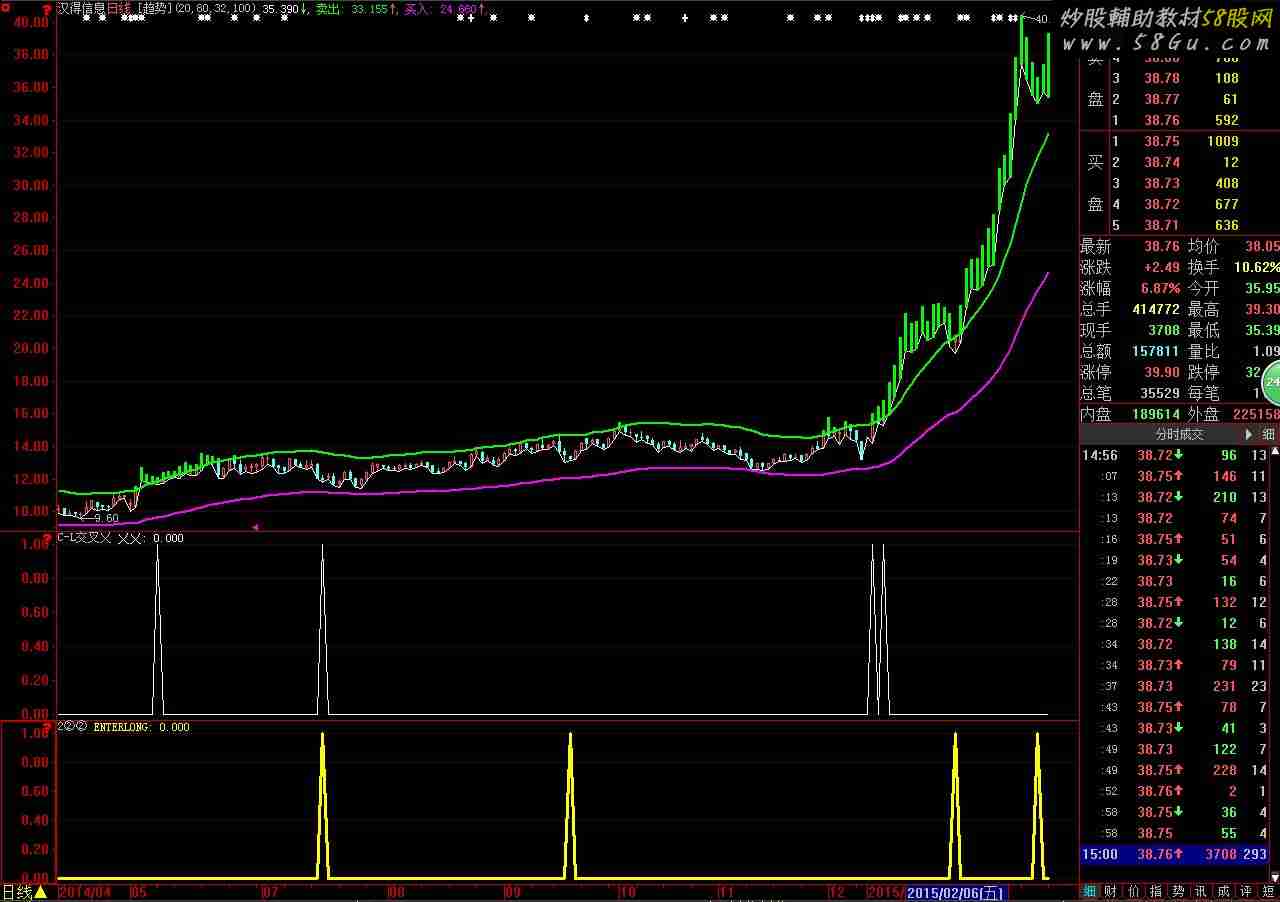
Task: Click the ENTERLONG: 0.000 indicator label
Action: tap(140, 727)
